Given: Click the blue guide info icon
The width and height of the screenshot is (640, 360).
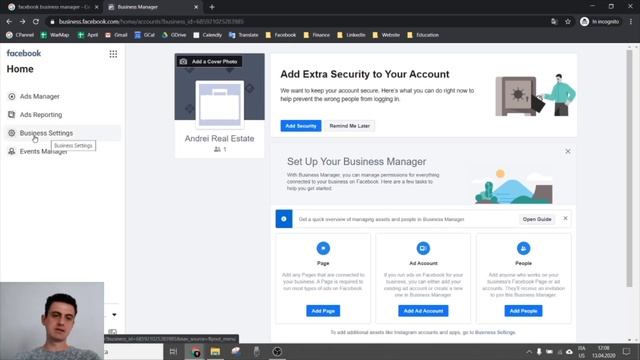Looking at the screenshot, I should click(x=284, y=219).
